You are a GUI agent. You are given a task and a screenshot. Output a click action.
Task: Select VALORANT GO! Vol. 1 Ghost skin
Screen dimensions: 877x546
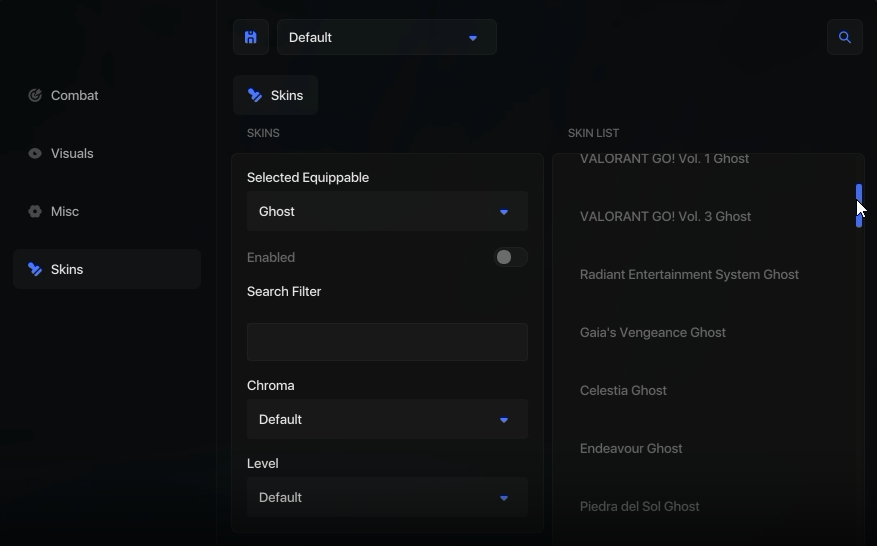[x=664, y=159]
